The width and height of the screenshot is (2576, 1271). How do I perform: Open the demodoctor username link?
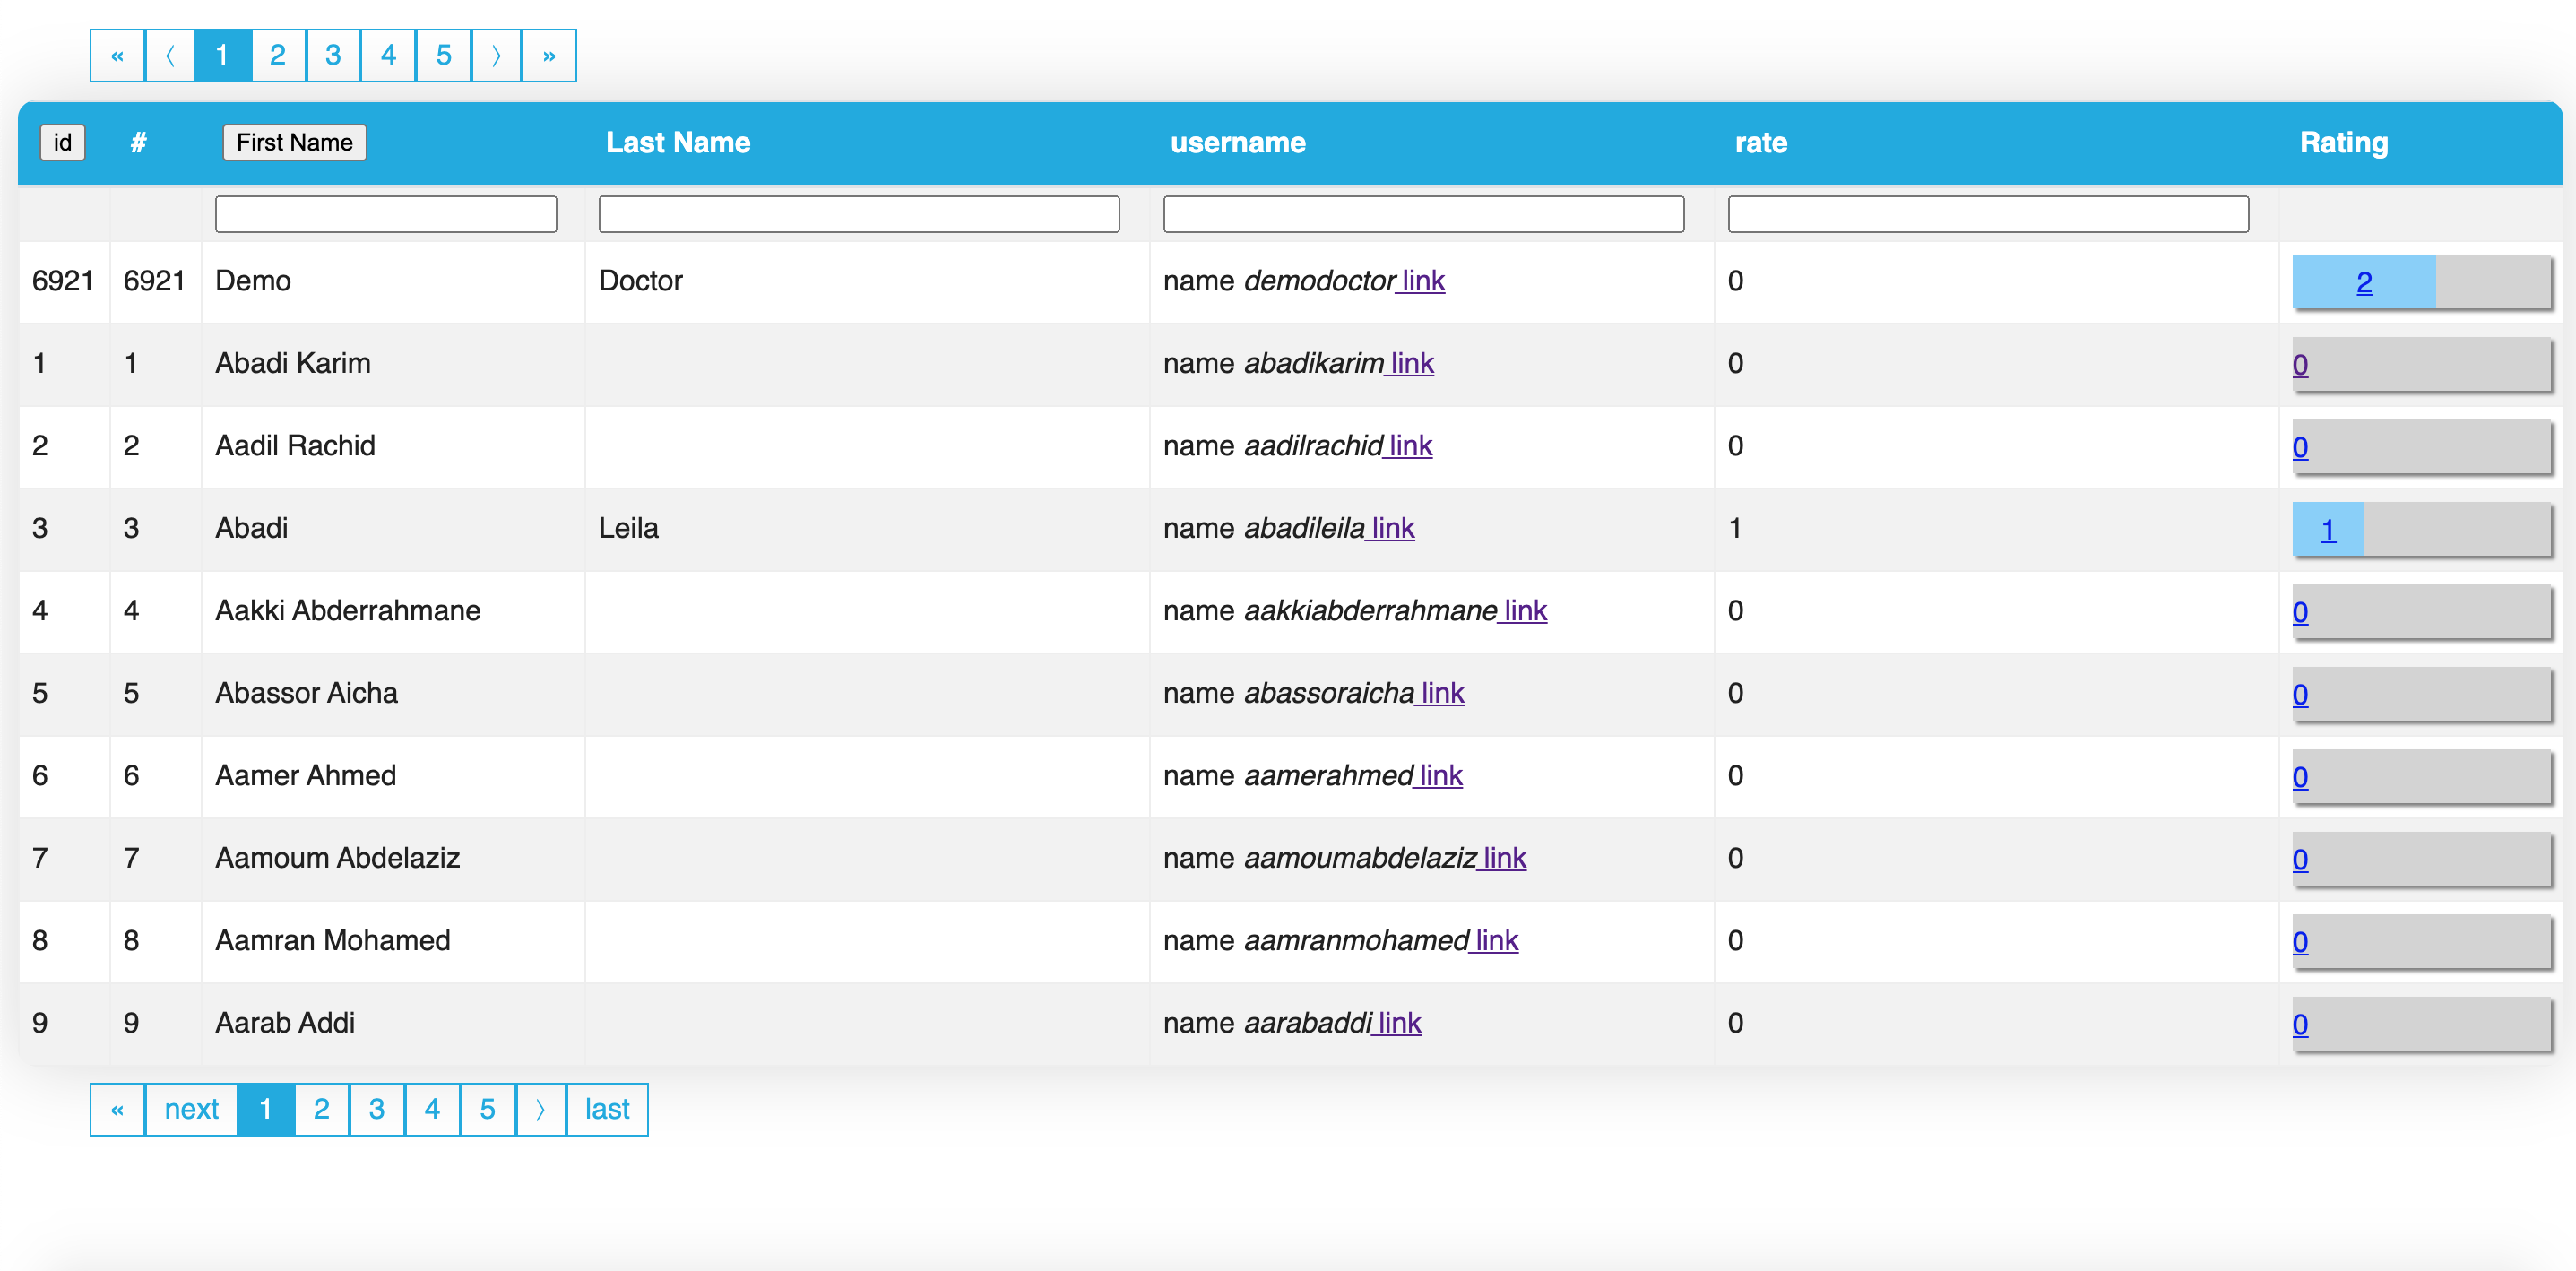[1423, 281]
